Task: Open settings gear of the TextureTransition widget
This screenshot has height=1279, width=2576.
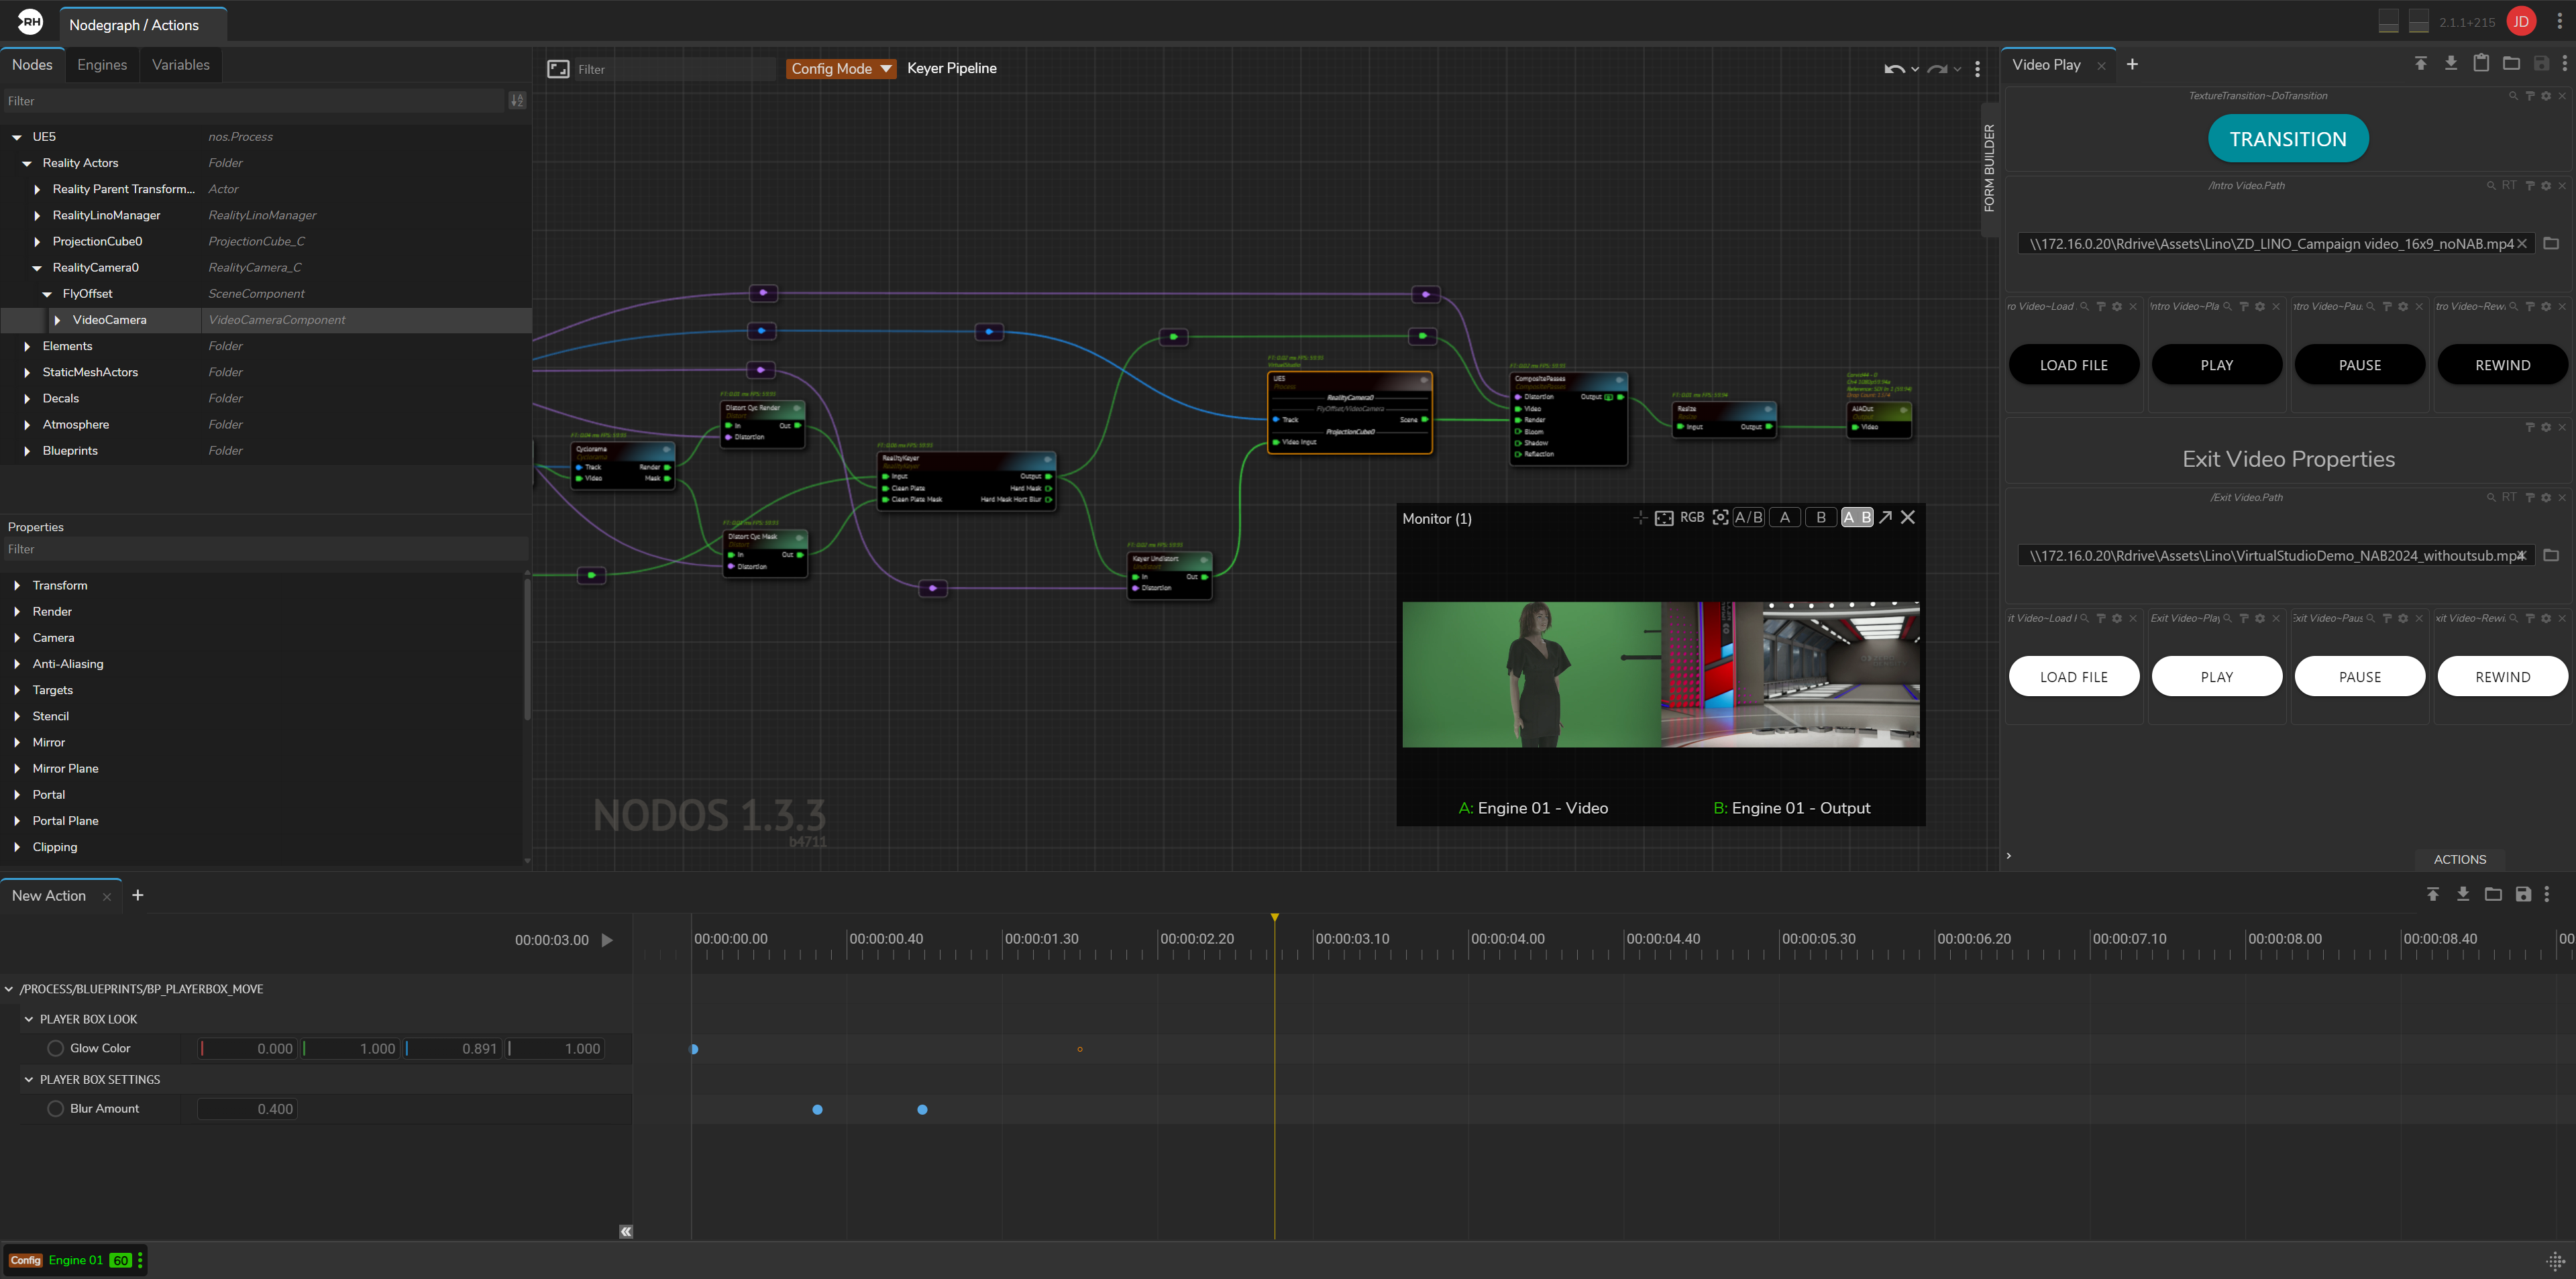Action: (2546, 96)
